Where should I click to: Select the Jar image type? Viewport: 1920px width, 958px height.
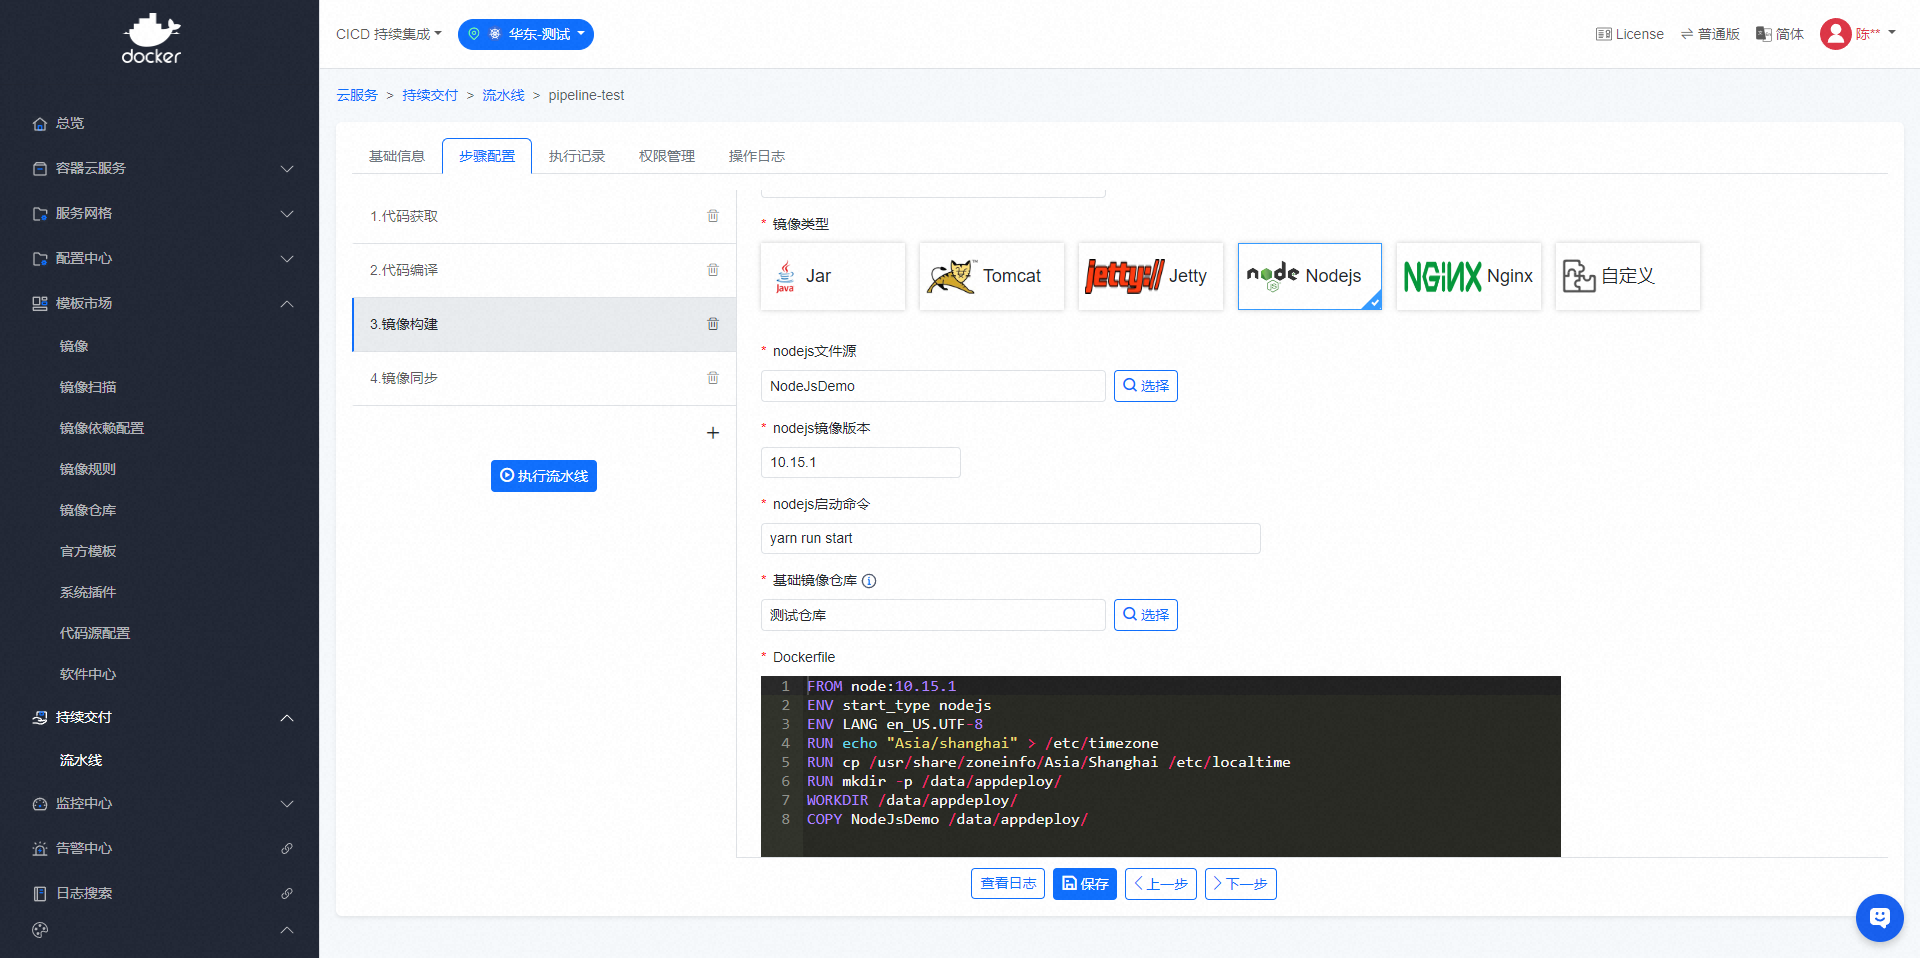[832, 276]
